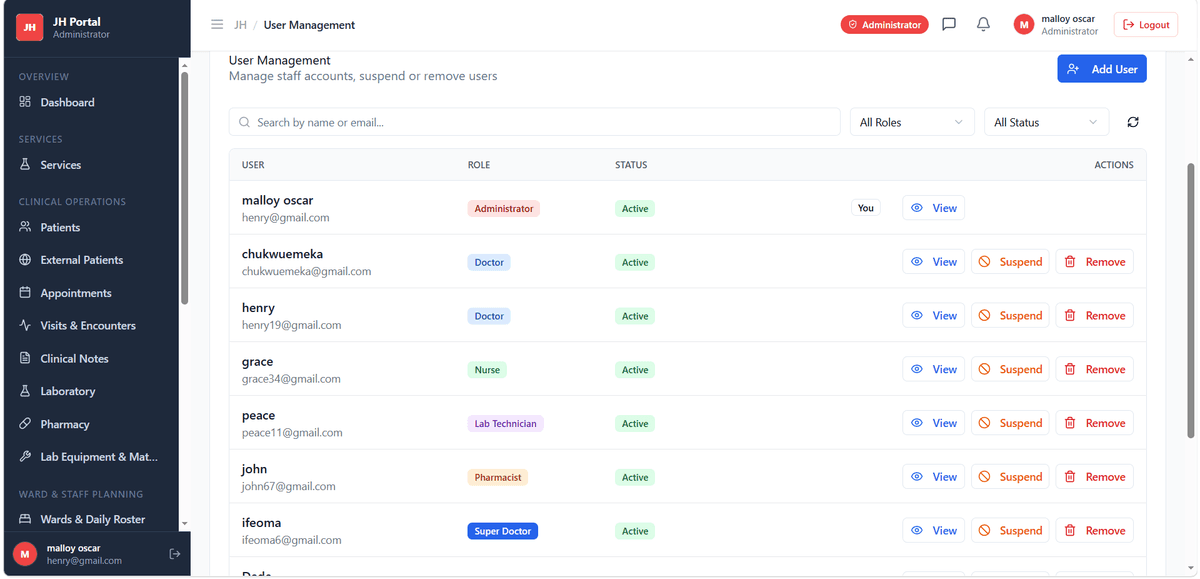View henry's account

pyautogui.click(x=934, y=315)
